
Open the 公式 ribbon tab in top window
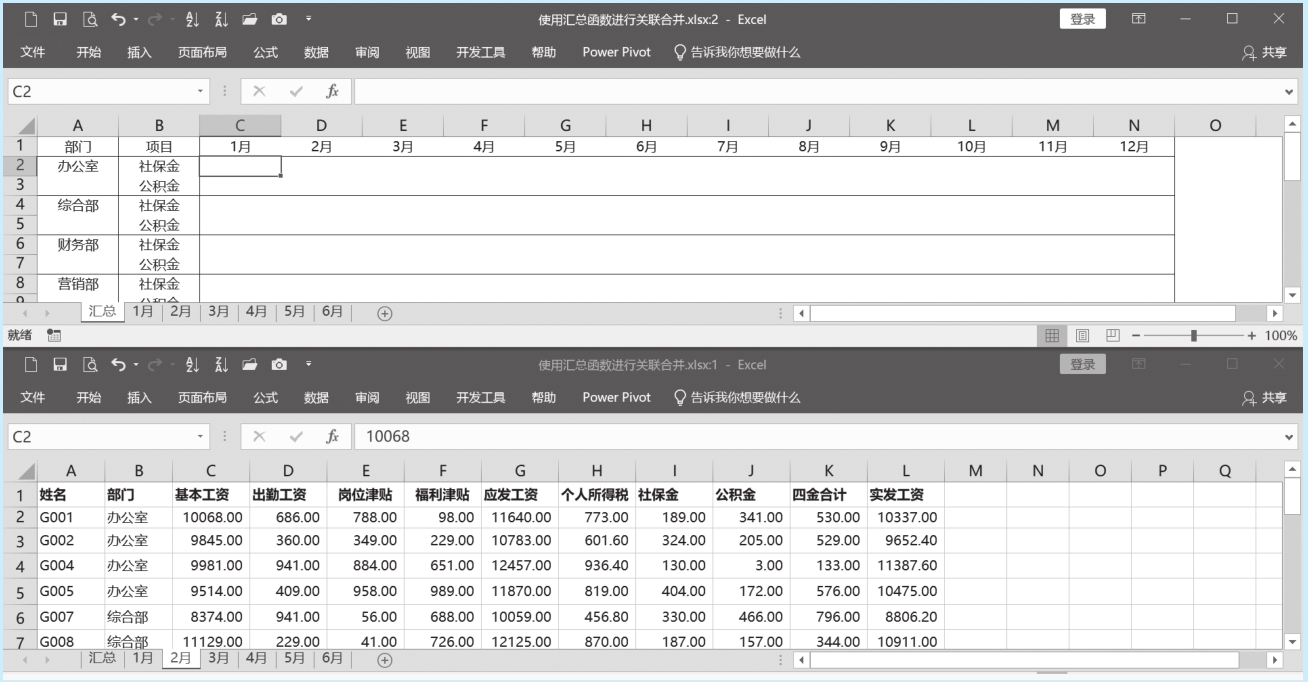click(x=265, y=52)
